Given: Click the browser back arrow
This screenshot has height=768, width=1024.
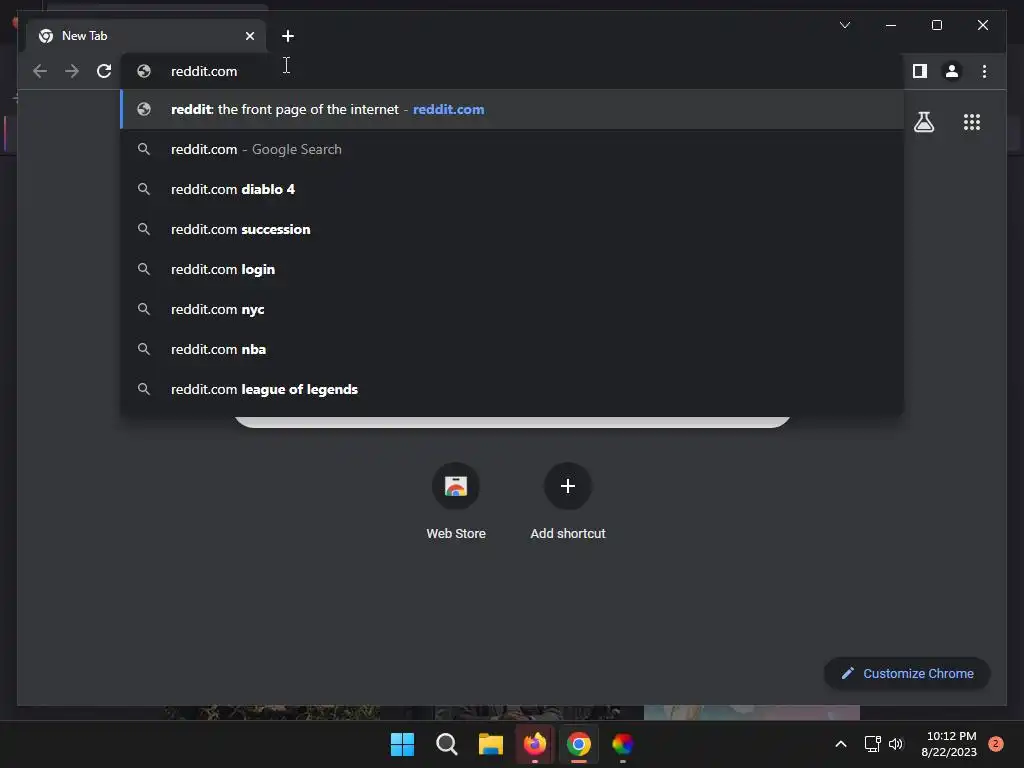Looking at the screenshot, I should 40,71.
